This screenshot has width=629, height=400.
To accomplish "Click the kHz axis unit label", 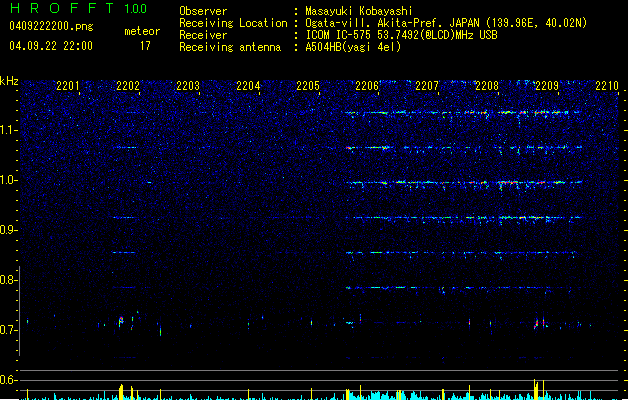I will (x=9, y=81).
